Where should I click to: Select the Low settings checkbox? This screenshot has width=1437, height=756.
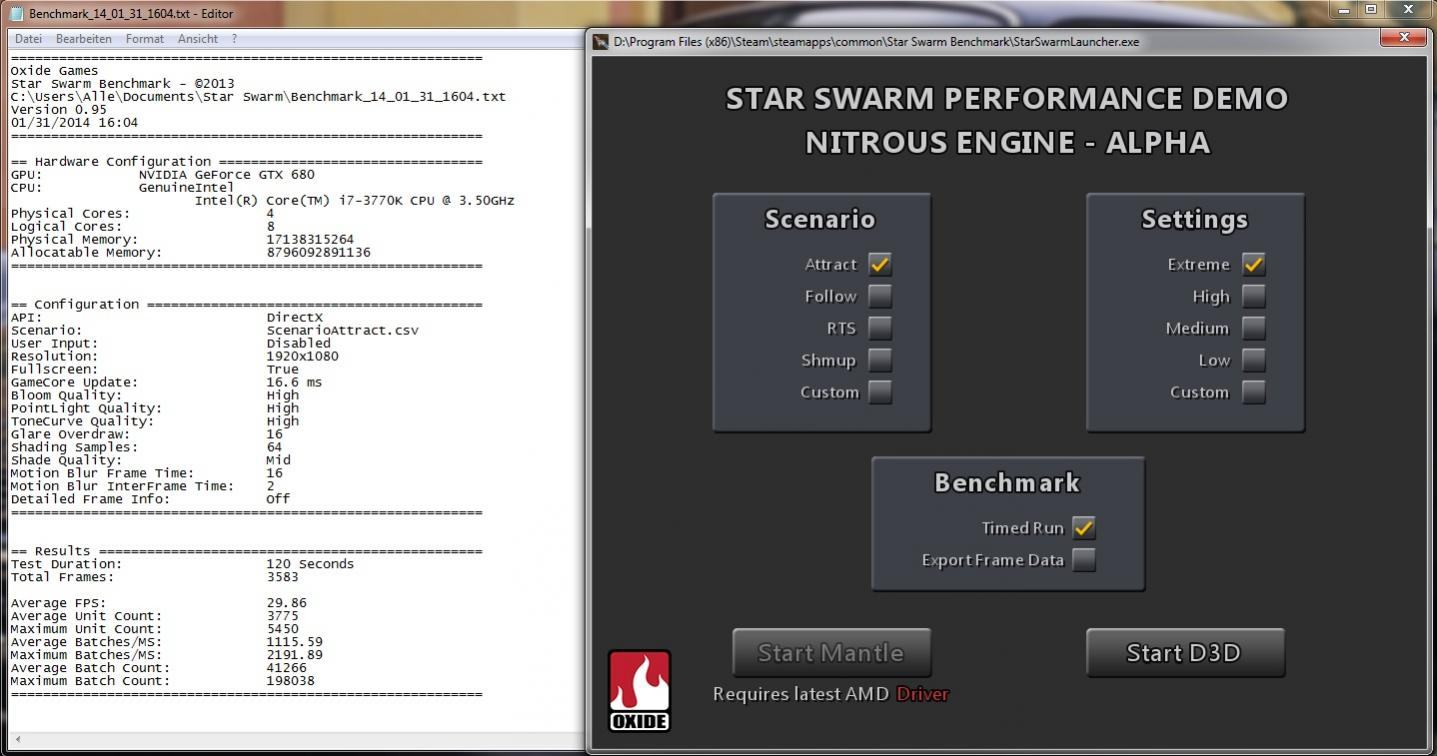(x=1254, y=360)
